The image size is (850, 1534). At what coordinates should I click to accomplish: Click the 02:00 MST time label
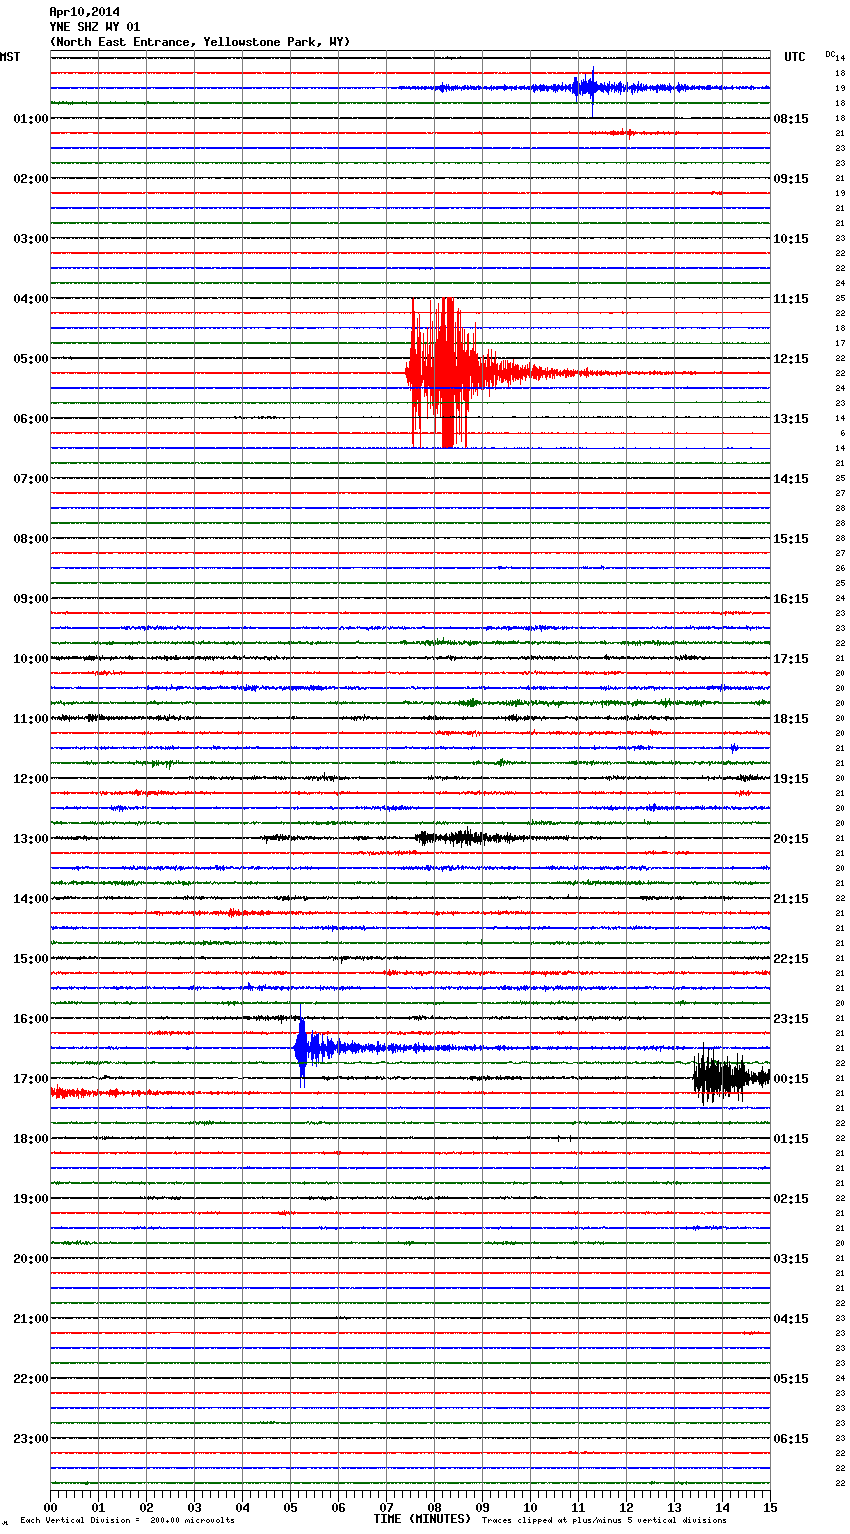31,179
